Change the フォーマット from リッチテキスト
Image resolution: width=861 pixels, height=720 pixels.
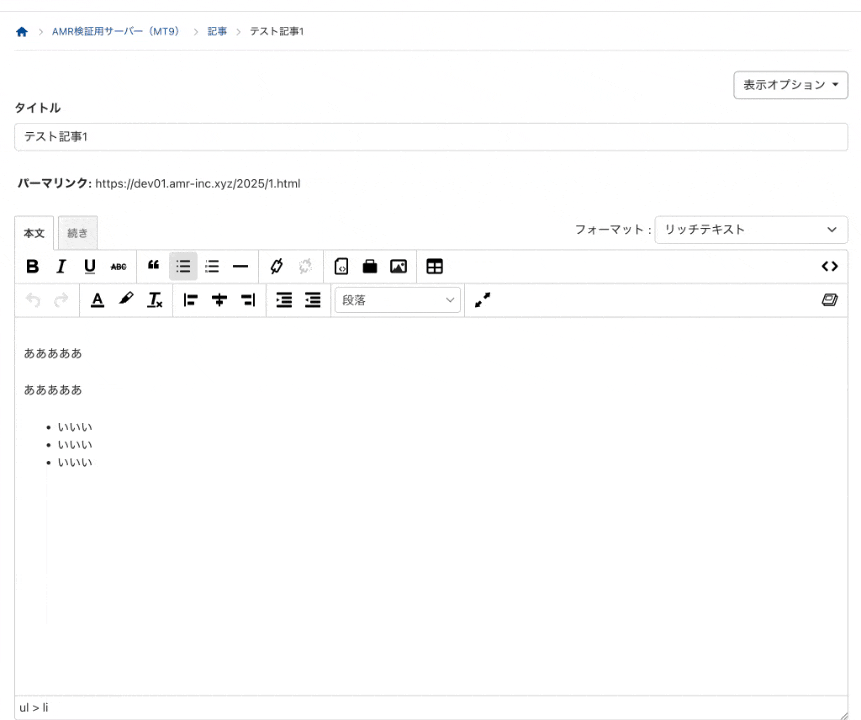[750, 229]
